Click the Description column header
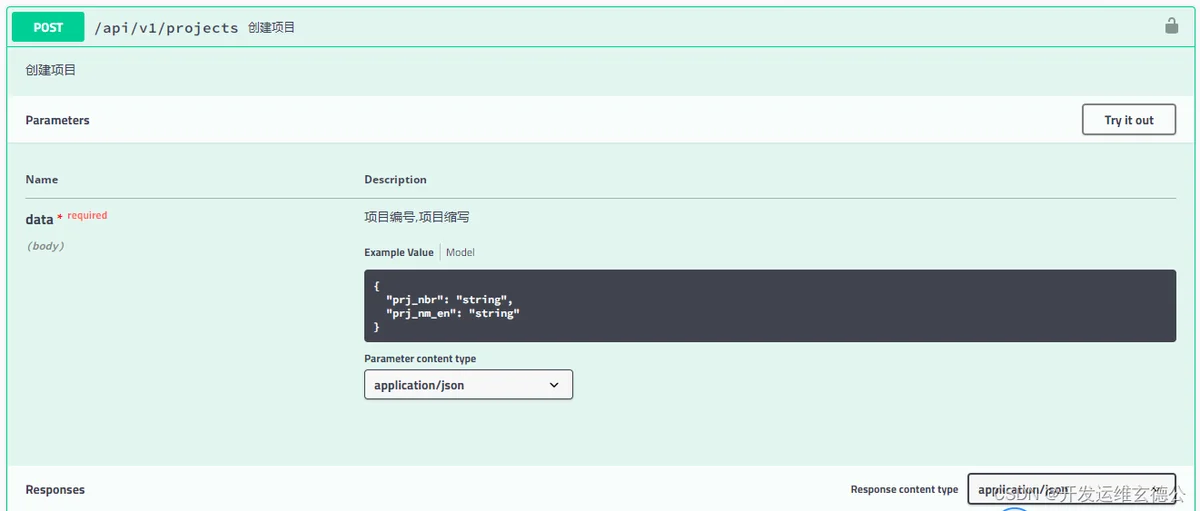 point(395,180)
